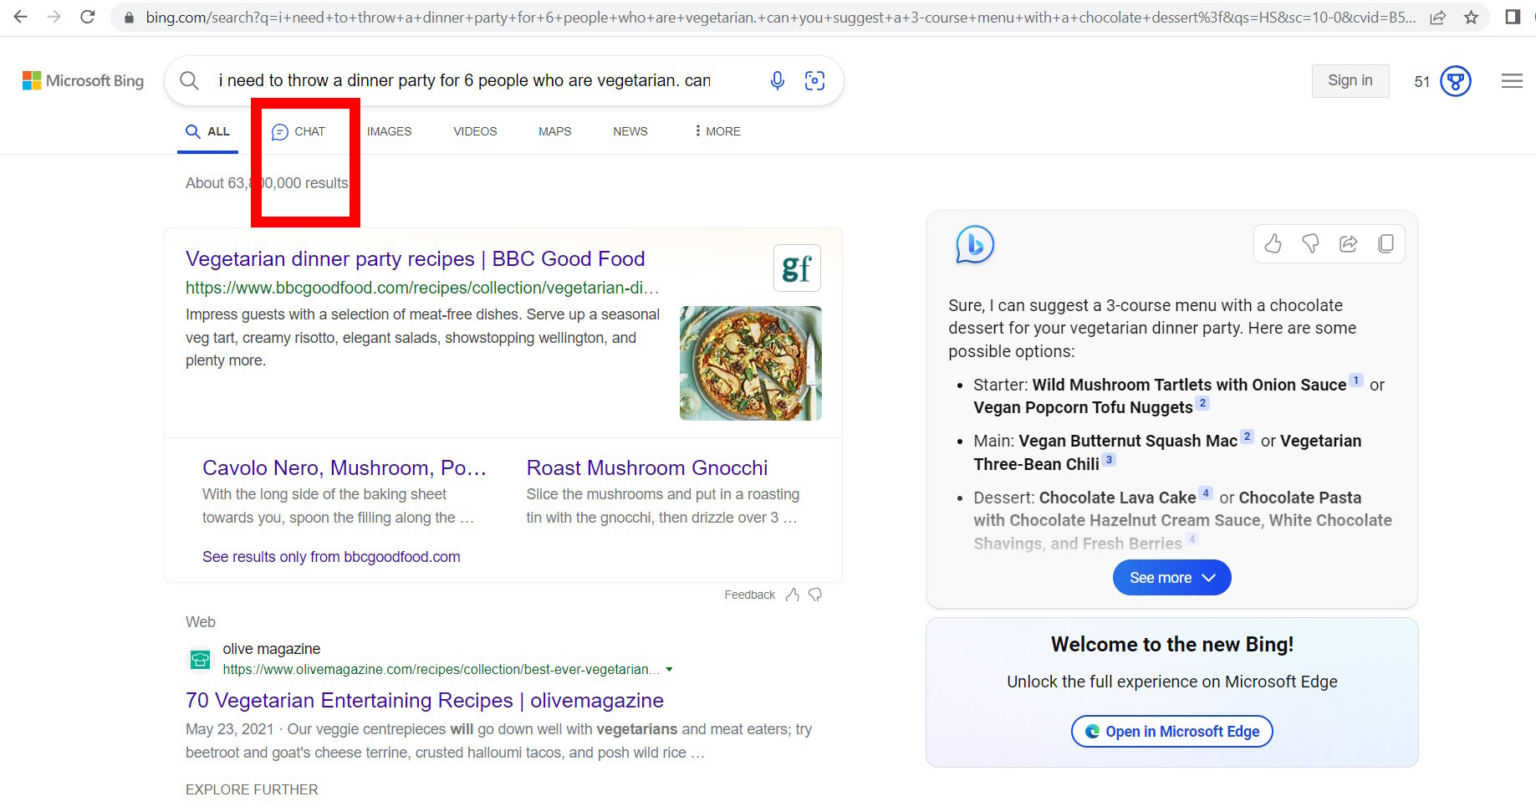Bookmark this page via the star icon
The width and height of the screenshot is (1536, 812).
click(x=1471, y=16)
